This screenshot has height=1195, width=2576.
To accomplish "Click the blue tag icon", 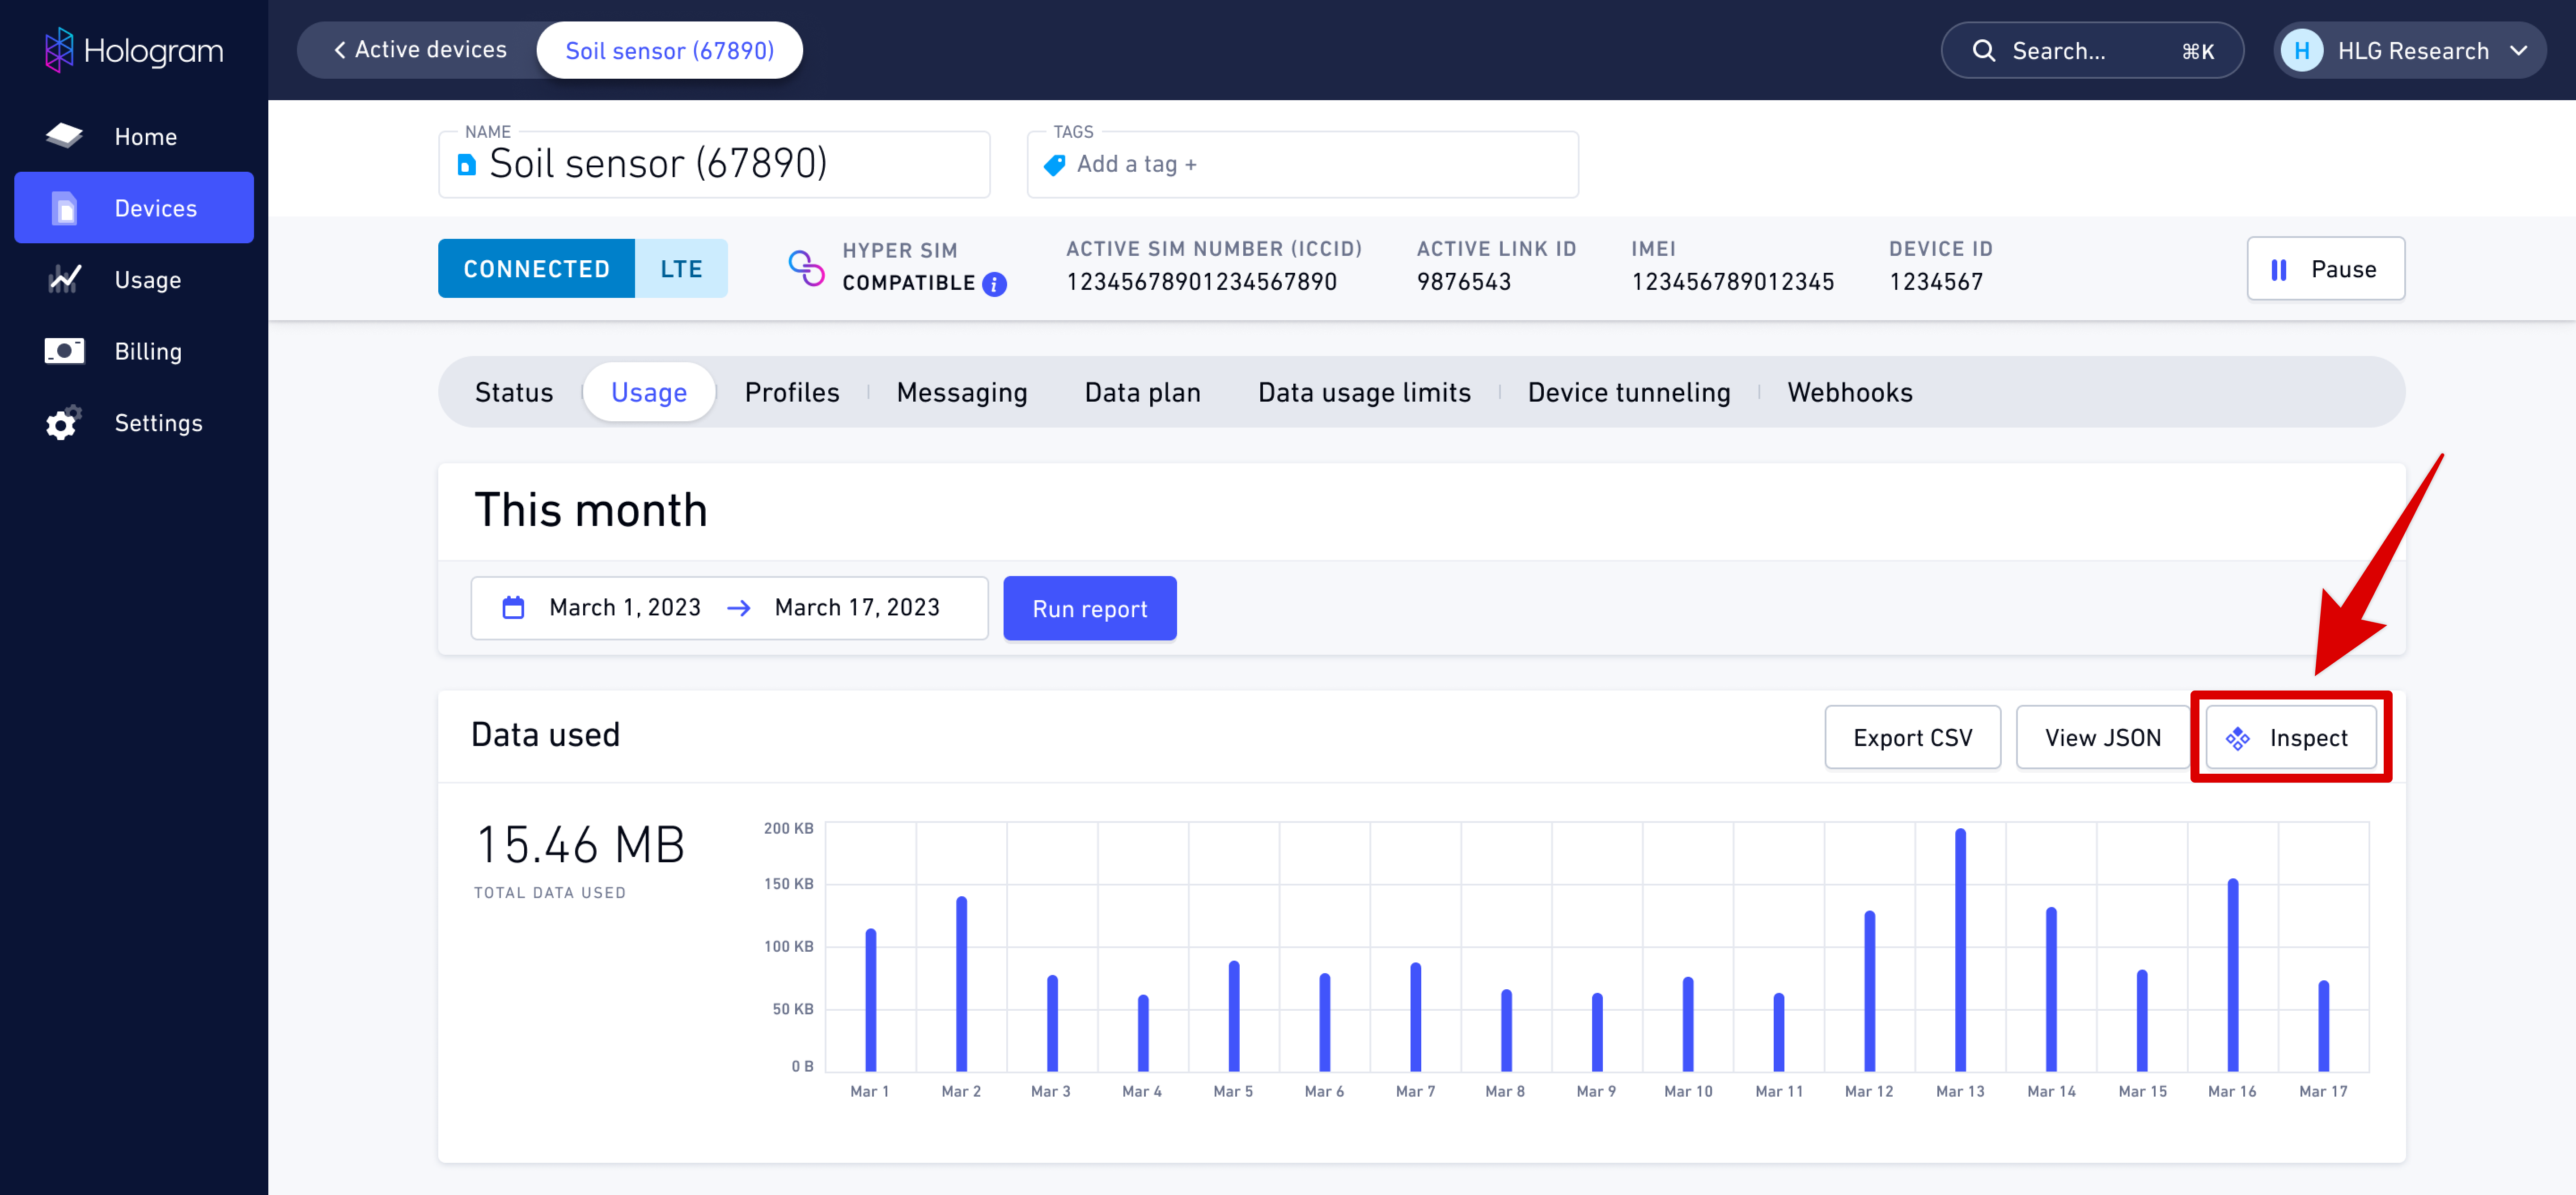I will [x=1054, y=165].
